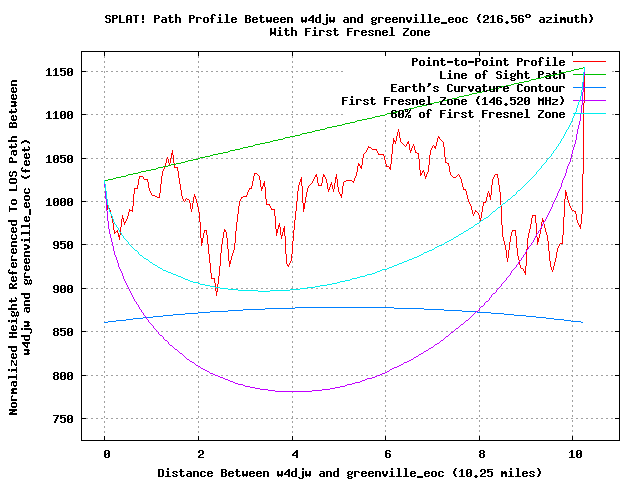Click the y-axis label 1100
Screen dimensions: 640x480
(x=59, y=116)
